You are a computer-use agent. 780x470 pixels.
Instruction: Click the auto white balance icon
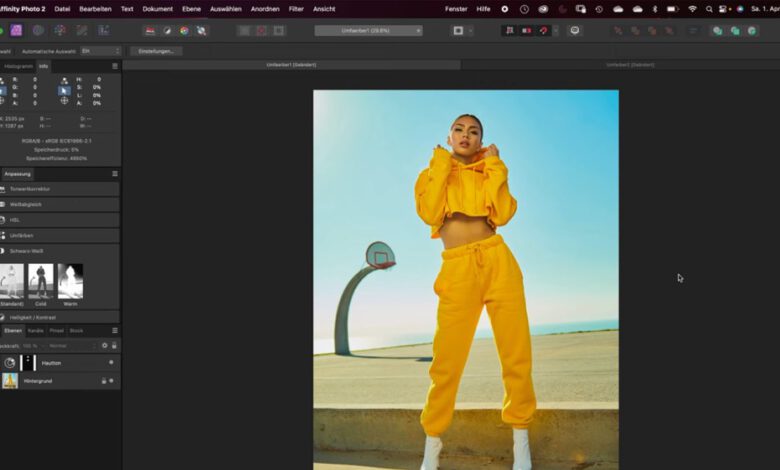(x=201, y=31)
